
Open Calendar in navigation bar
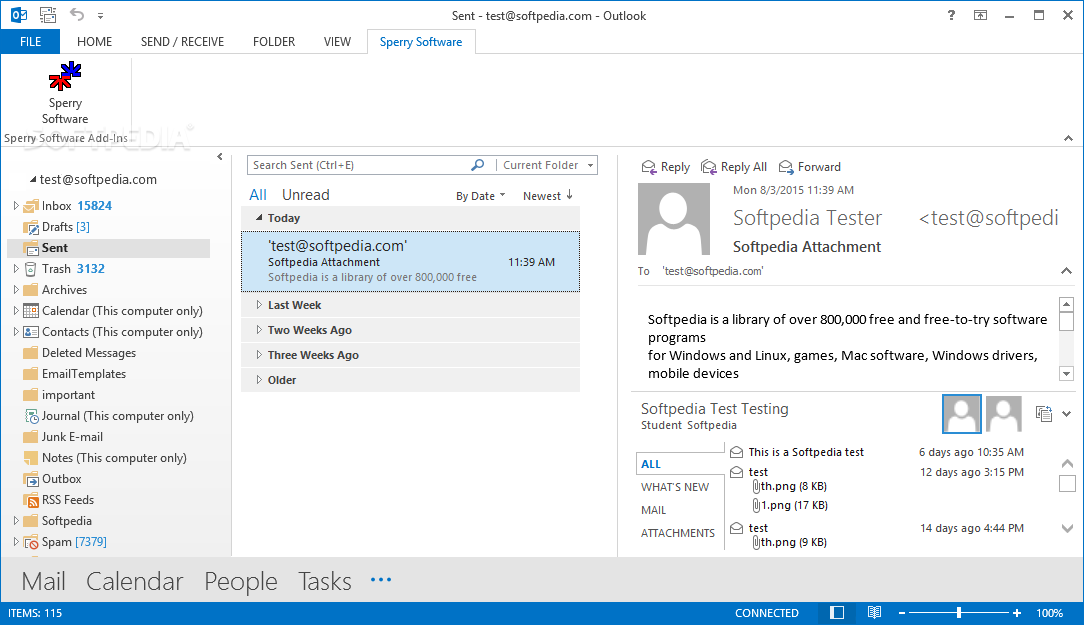[x=134, y=581]
